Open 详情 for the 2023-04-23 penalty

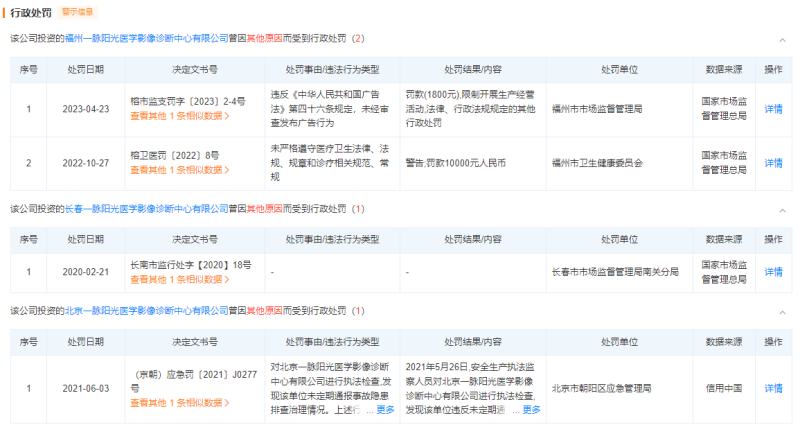pos(773,109)
